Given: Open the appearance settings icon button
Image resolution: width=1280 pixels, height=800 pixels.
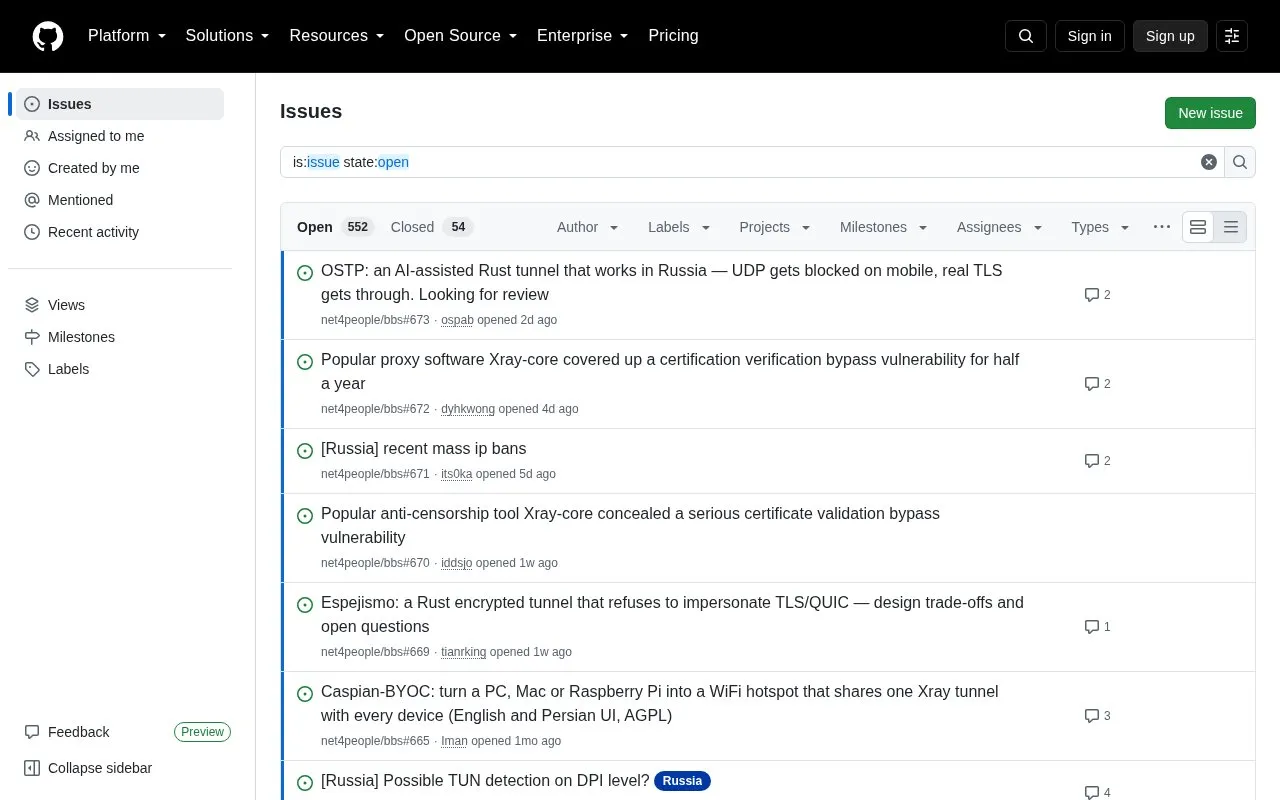Looking at the screenshot, I should (x=1232, y=36).
